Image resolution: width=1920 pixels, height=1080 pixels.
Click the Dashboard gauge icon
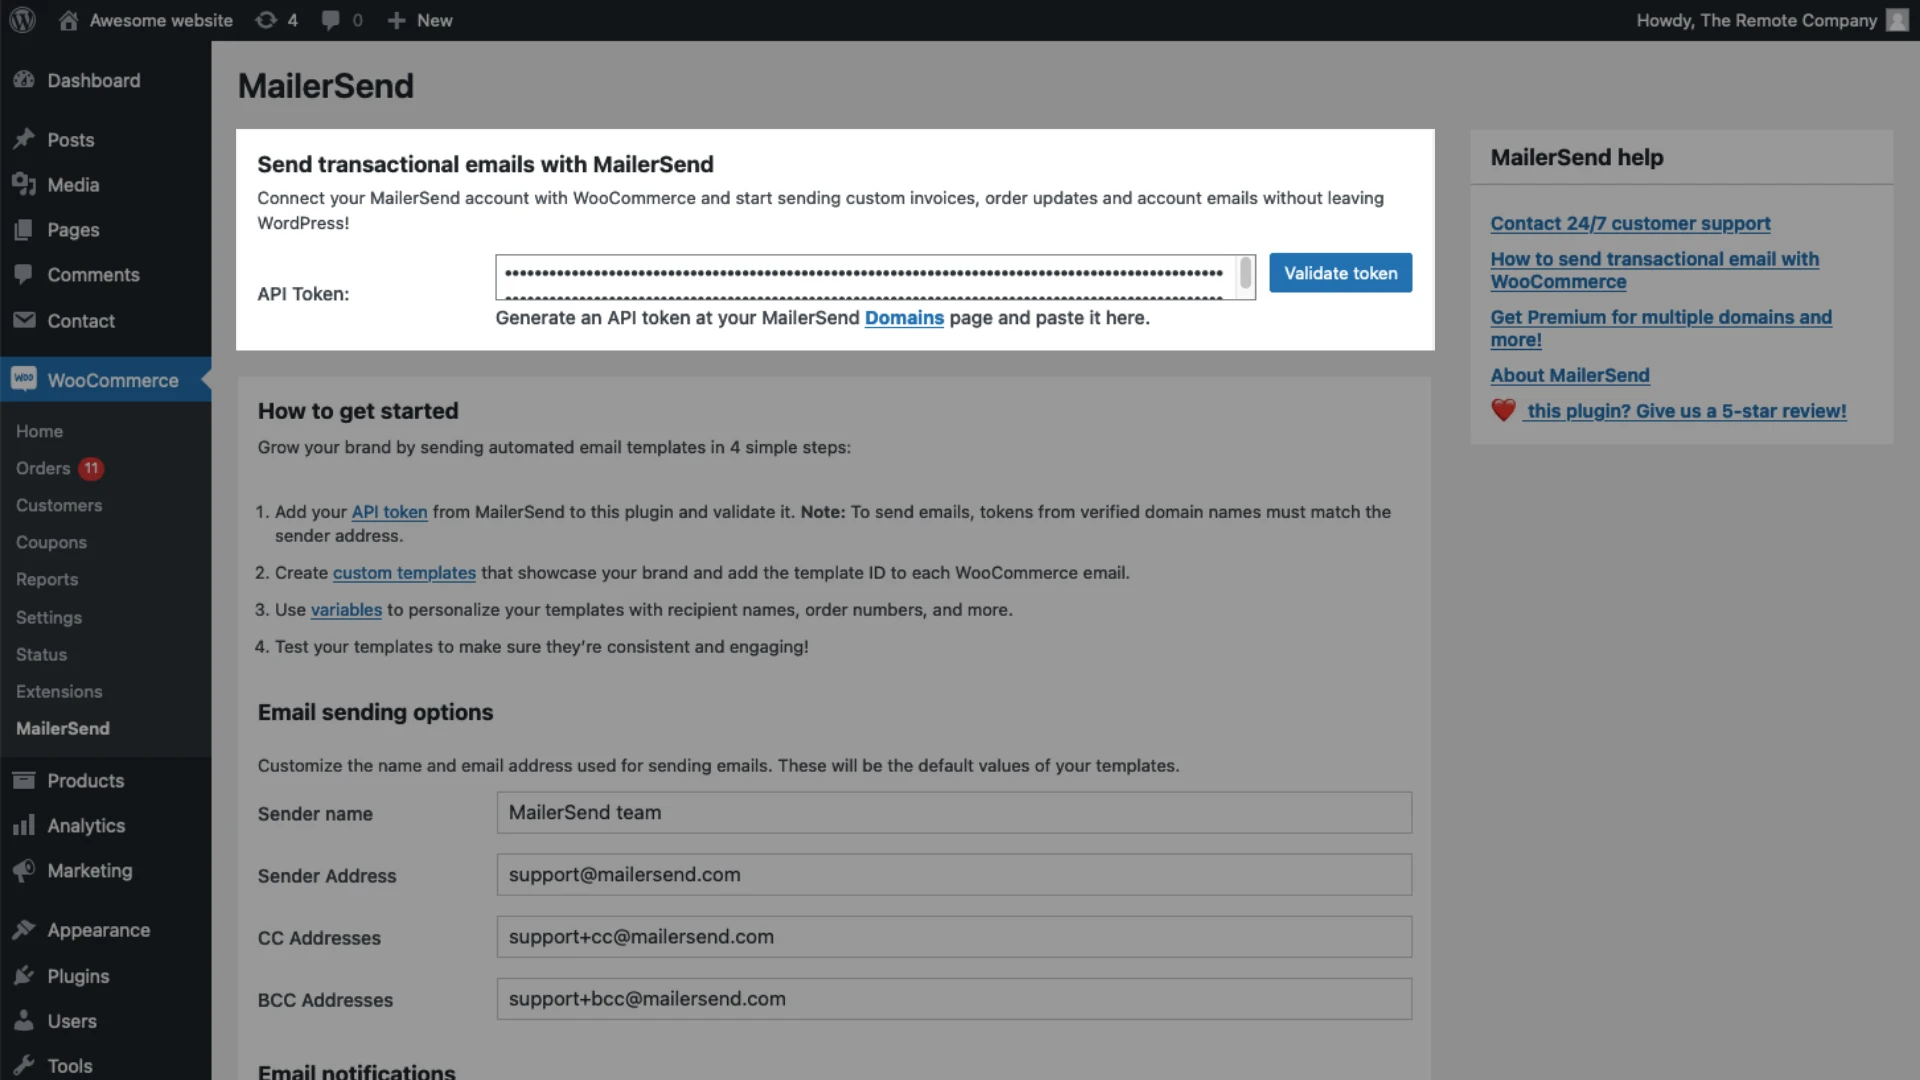[24, 80]
